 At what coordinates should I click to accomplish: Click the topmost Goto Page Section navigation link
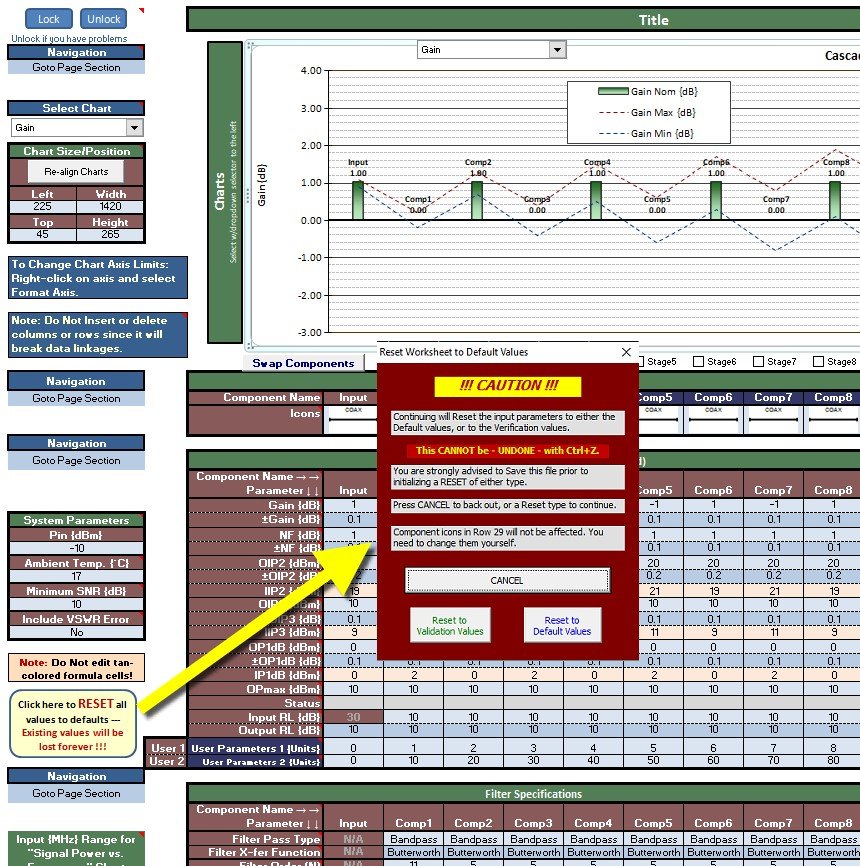coord(76,68)
